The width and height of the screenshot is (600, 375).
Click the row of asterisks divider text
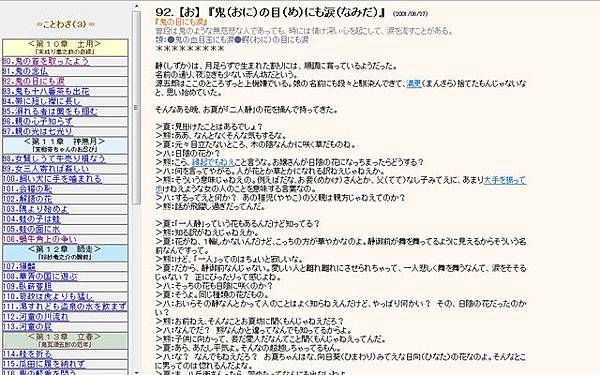(190, 49)
